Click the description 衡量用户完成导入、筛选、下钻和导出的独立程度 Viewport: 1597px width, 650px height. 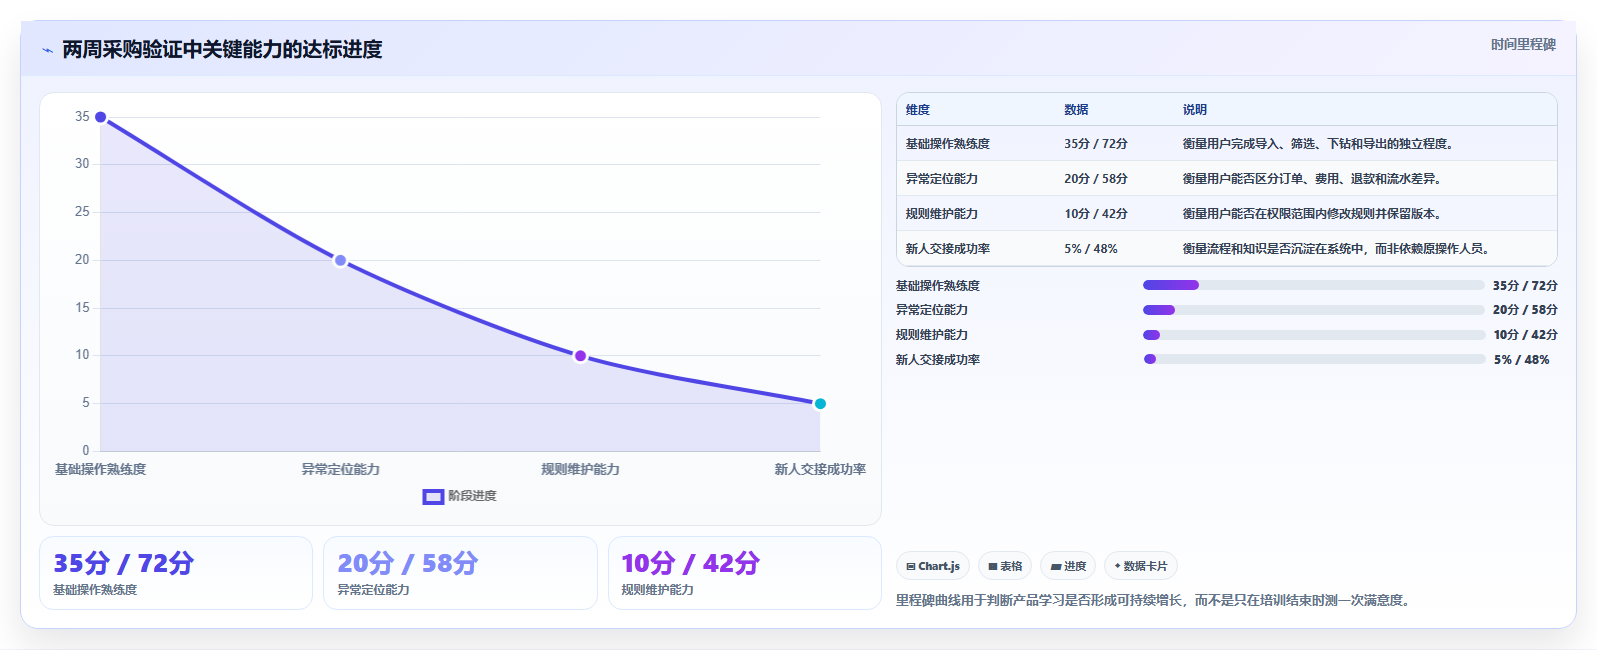(x=1318, y=144)
